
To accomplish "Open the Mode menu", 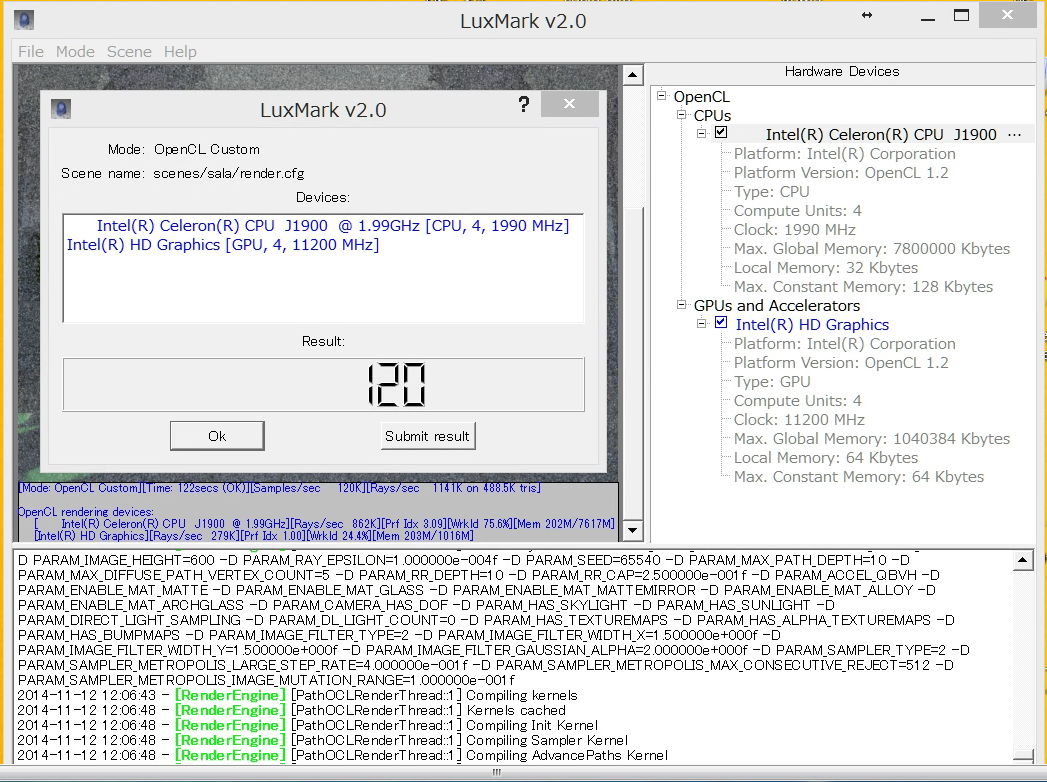I will pyautogui.click(x=75, y=52).
